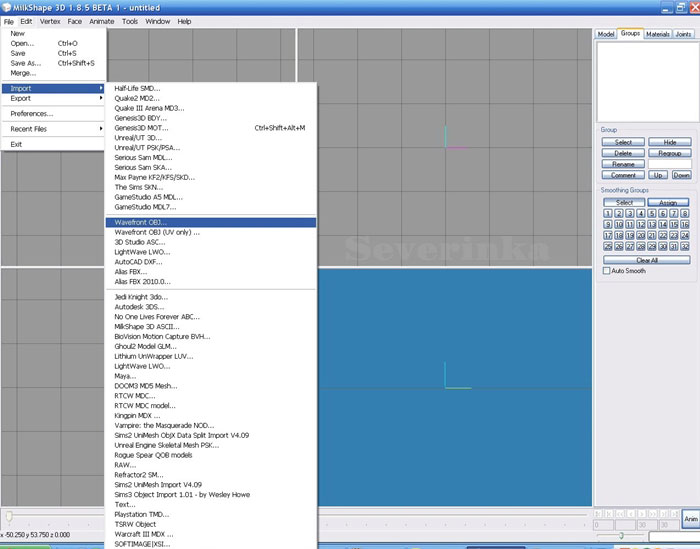The image size is (700, 549).
Task: Click the Regroup button
Action: tap(669, 153)
